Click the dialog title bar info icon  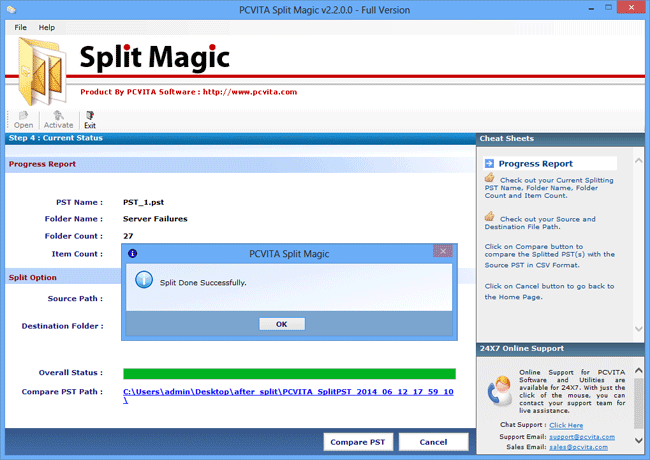click(x=132, y=254)
